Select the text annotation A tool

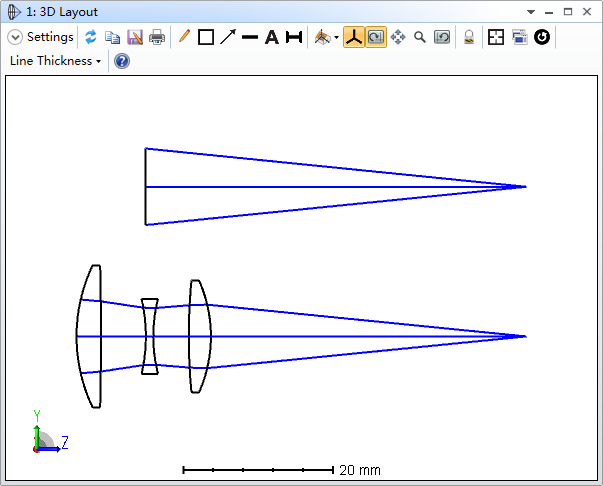[x=271, y=37]
